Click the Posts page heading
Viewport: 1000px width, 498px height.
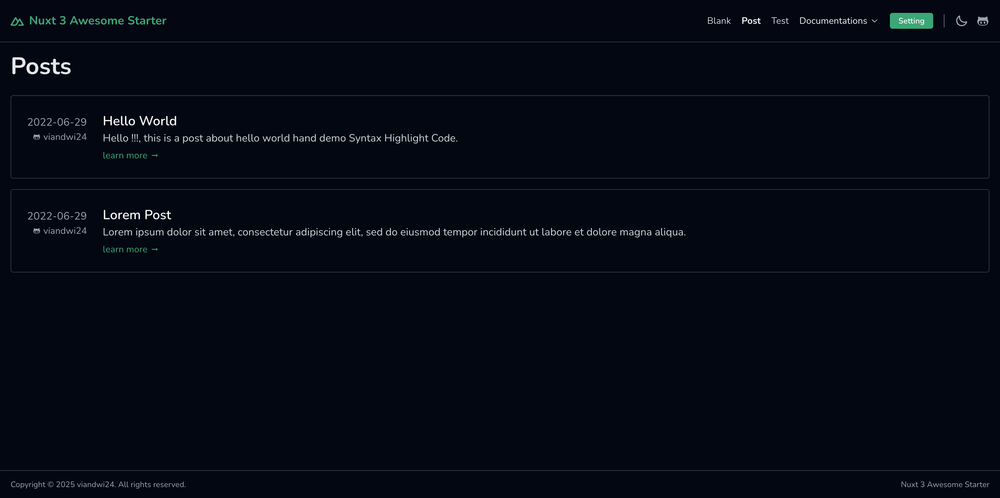[x=41, y=66]
